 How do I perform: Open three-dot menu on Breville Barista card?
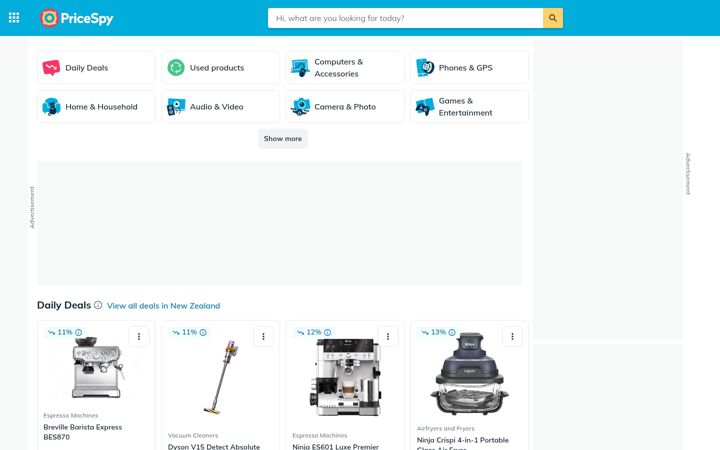click(x=139, y=337)
